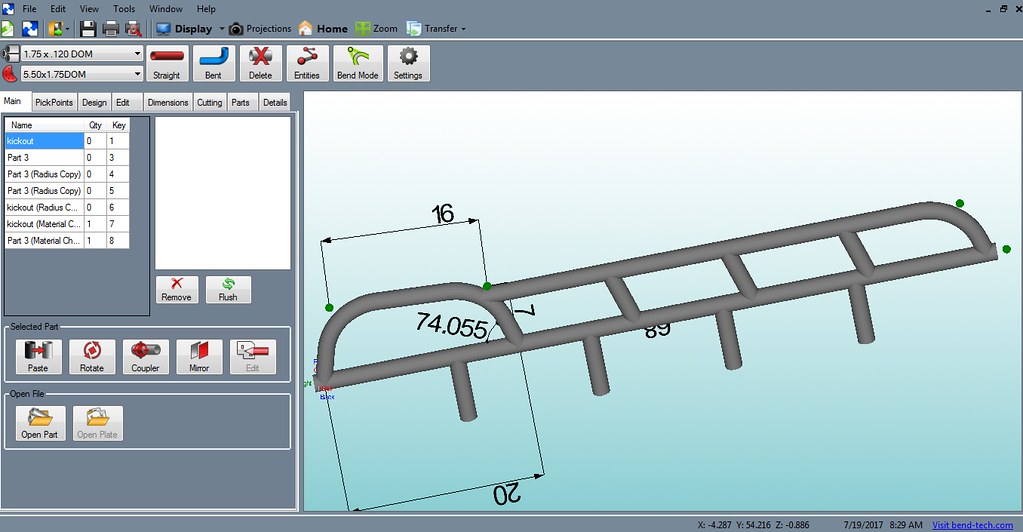Switch to the Main tab

[x=13, y=101]
